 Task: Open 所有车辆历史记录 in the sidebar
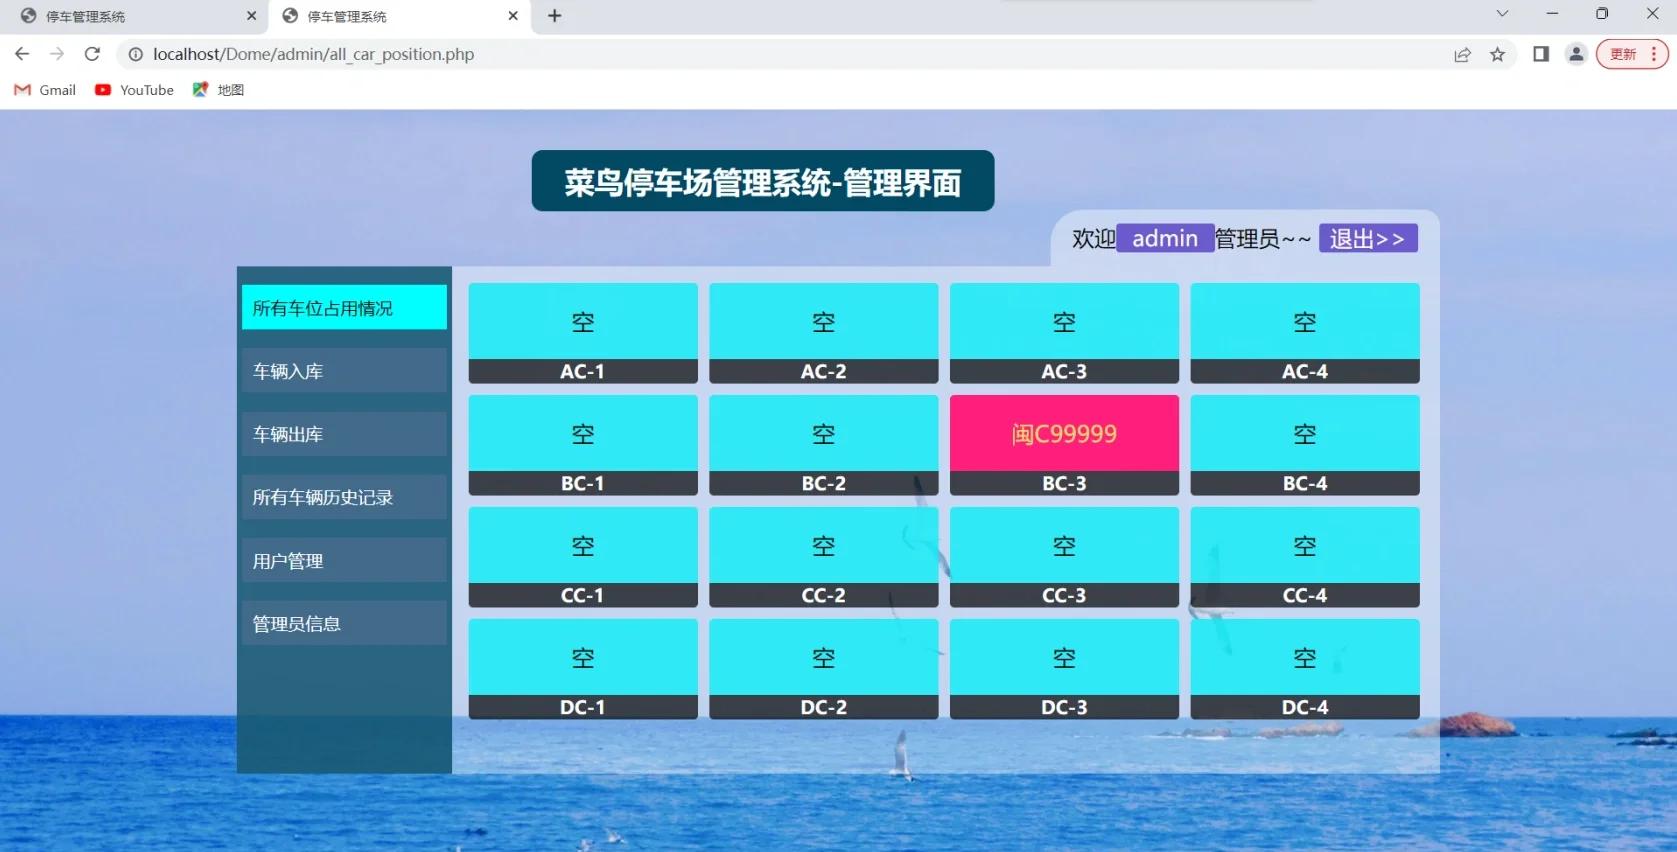(344, 497)
